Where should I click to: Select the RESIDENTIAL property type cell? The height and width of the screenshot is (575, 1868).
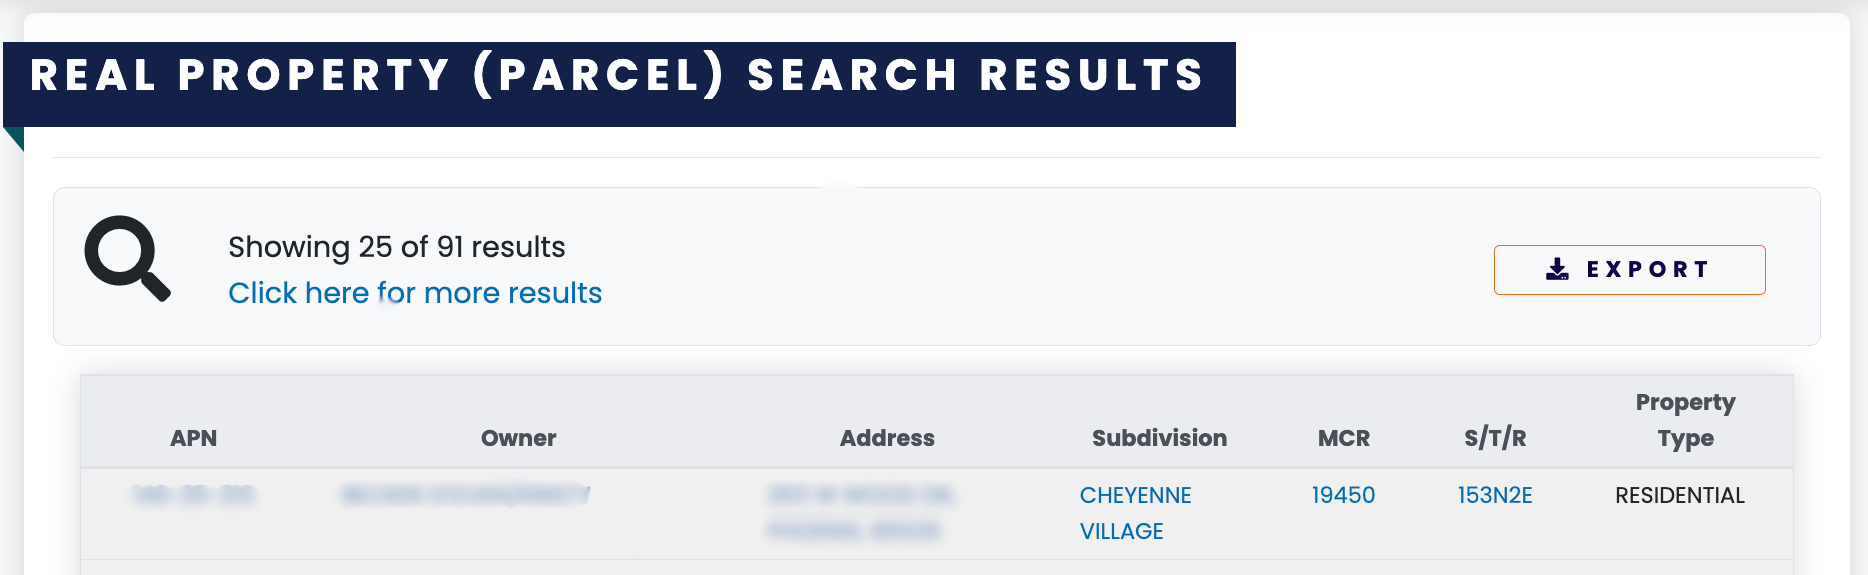click(1679, 495)
